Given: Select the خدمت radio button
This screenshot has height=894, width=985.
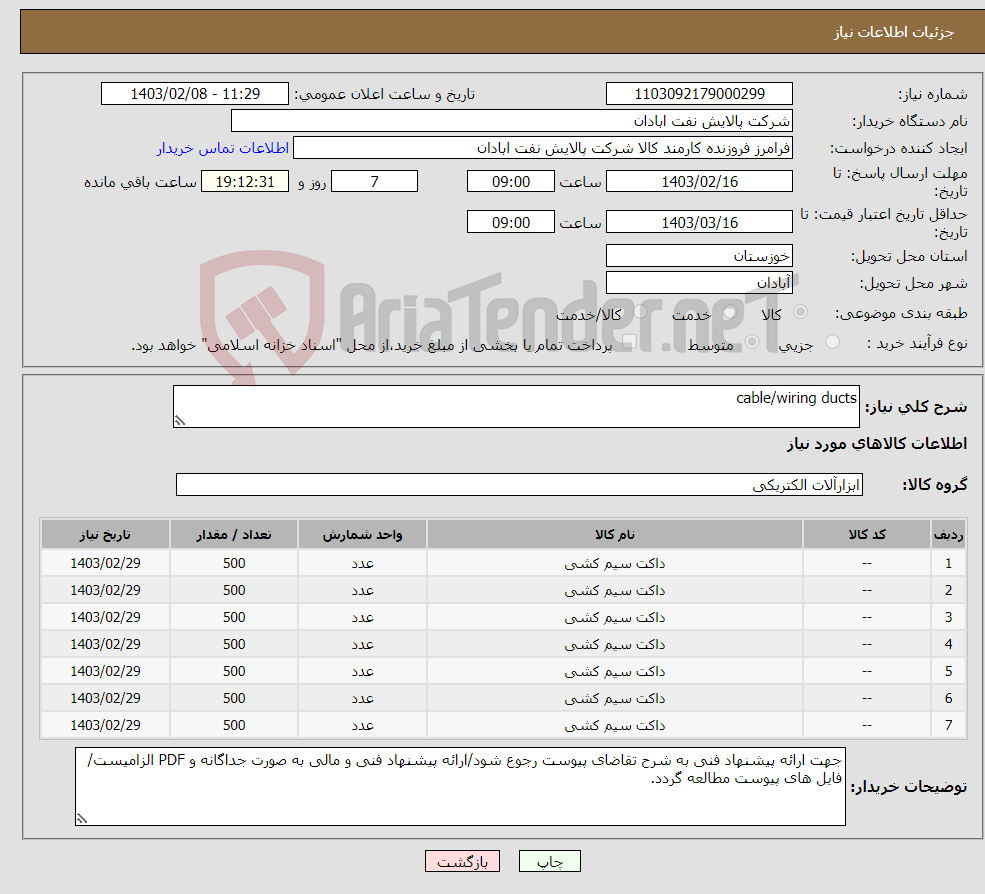Looking at the screenshot, I should (x=729, y=312).
